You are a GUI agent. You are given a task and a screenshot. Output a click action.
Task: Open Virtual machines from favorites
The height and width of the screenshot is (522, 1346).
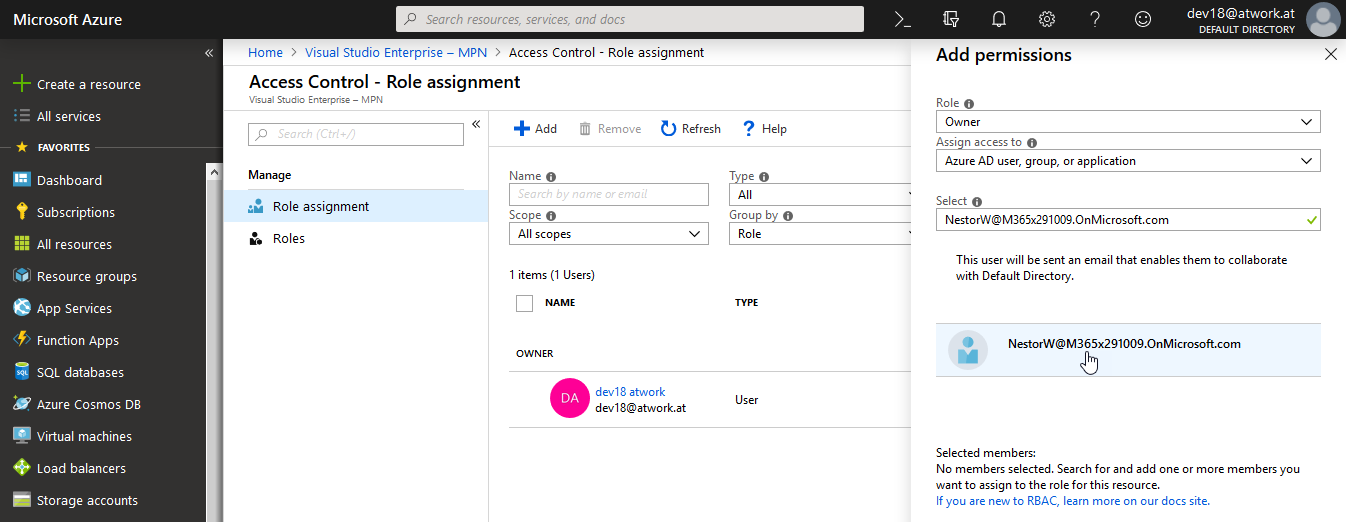84,436
